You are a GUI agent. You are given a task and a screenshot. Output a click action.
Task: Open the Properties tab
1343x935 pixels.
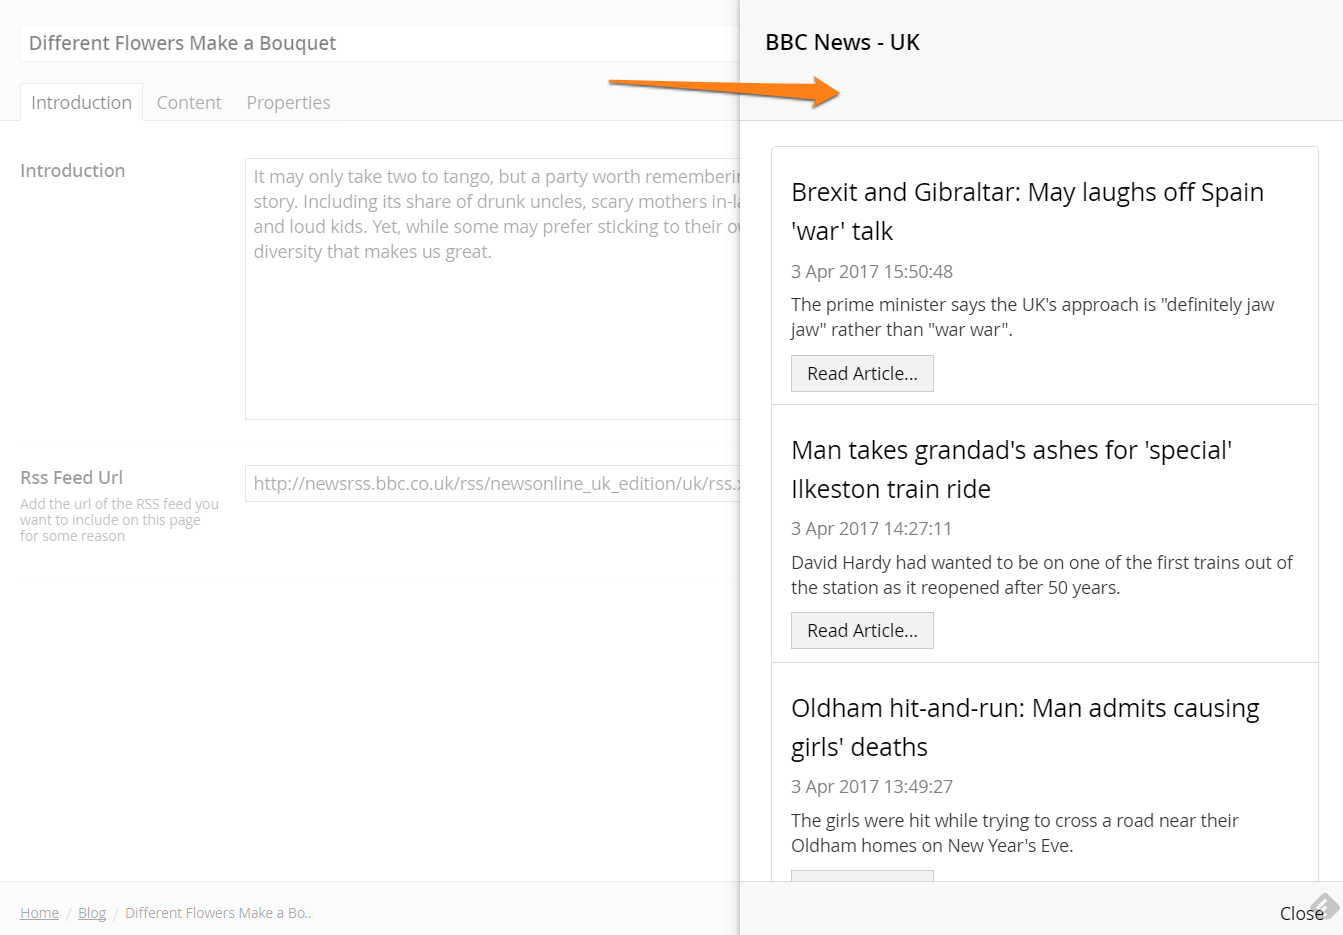(288, 102)
